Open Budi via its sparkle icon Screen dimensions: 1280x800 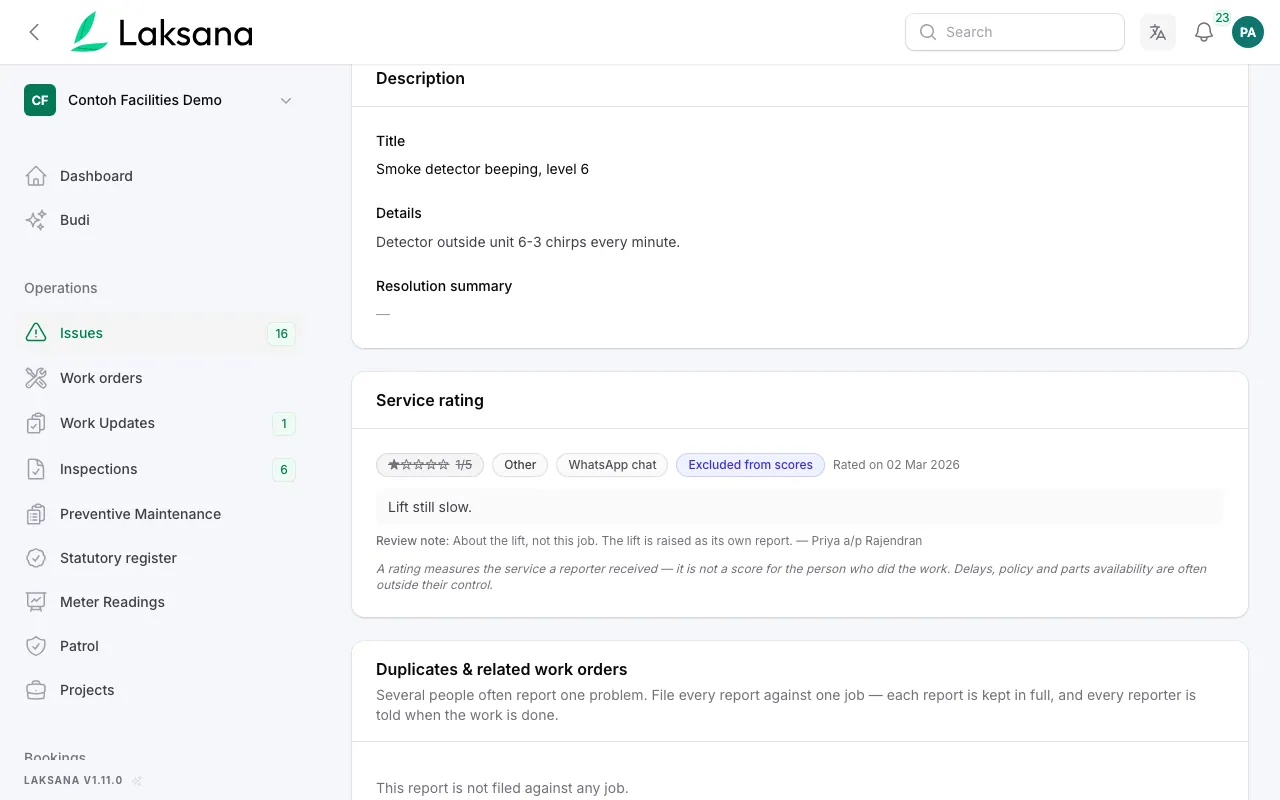click(x=36, y=220)
